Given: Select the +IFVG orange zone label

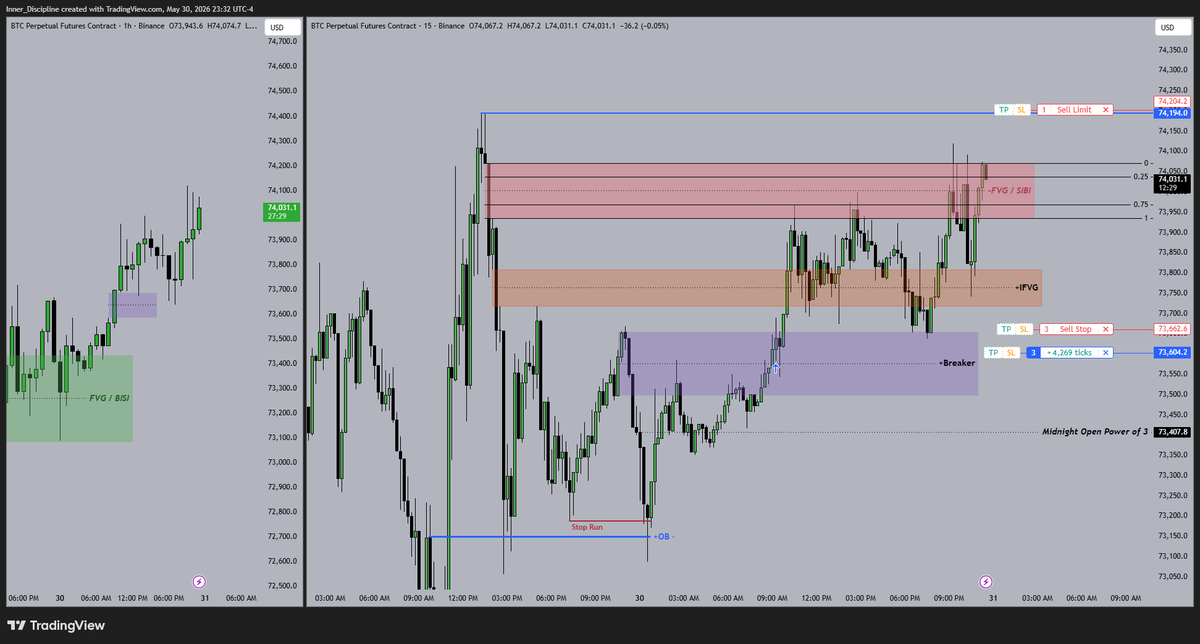Looking at the screenshot, I should (x=1027, y=287).
